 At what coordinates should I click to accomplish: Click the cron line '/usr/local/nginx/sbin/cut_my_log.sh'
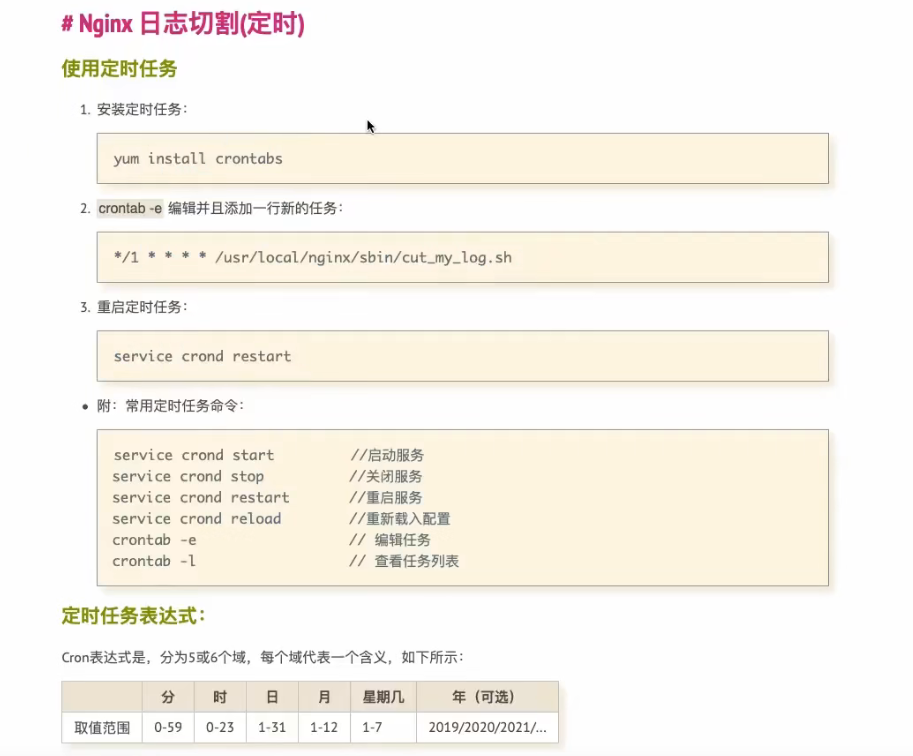point(363,257)
